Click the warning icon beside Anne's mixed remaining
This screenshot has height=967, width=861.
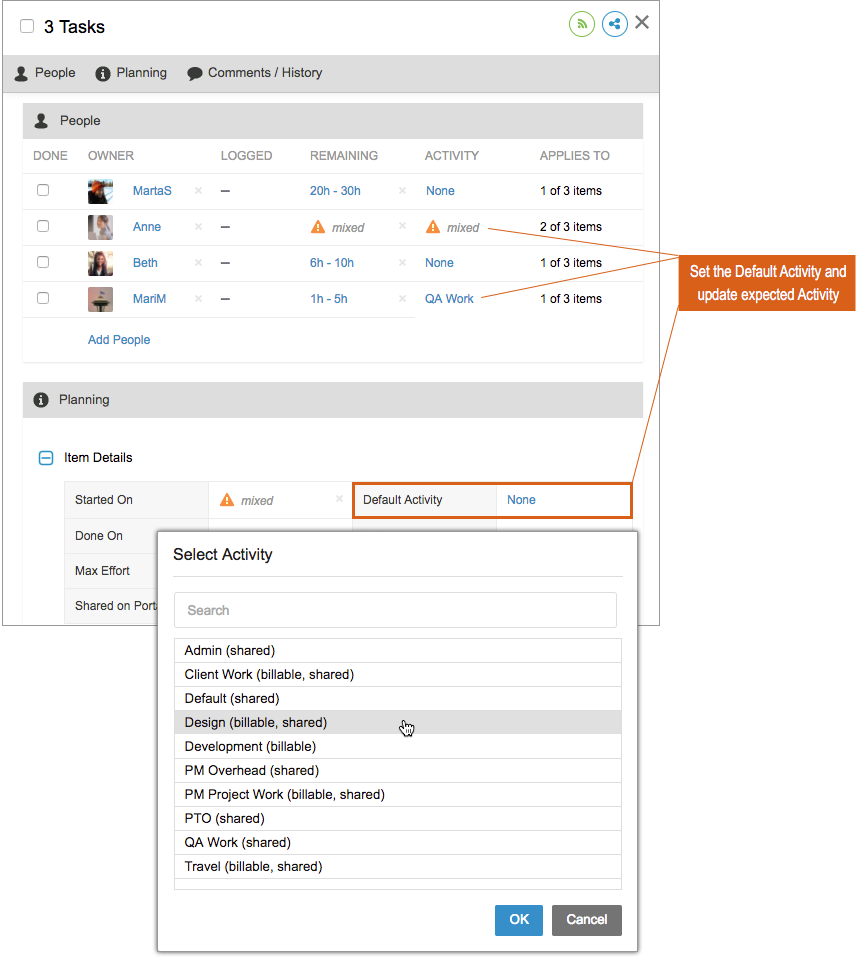[x=318, y=227]
